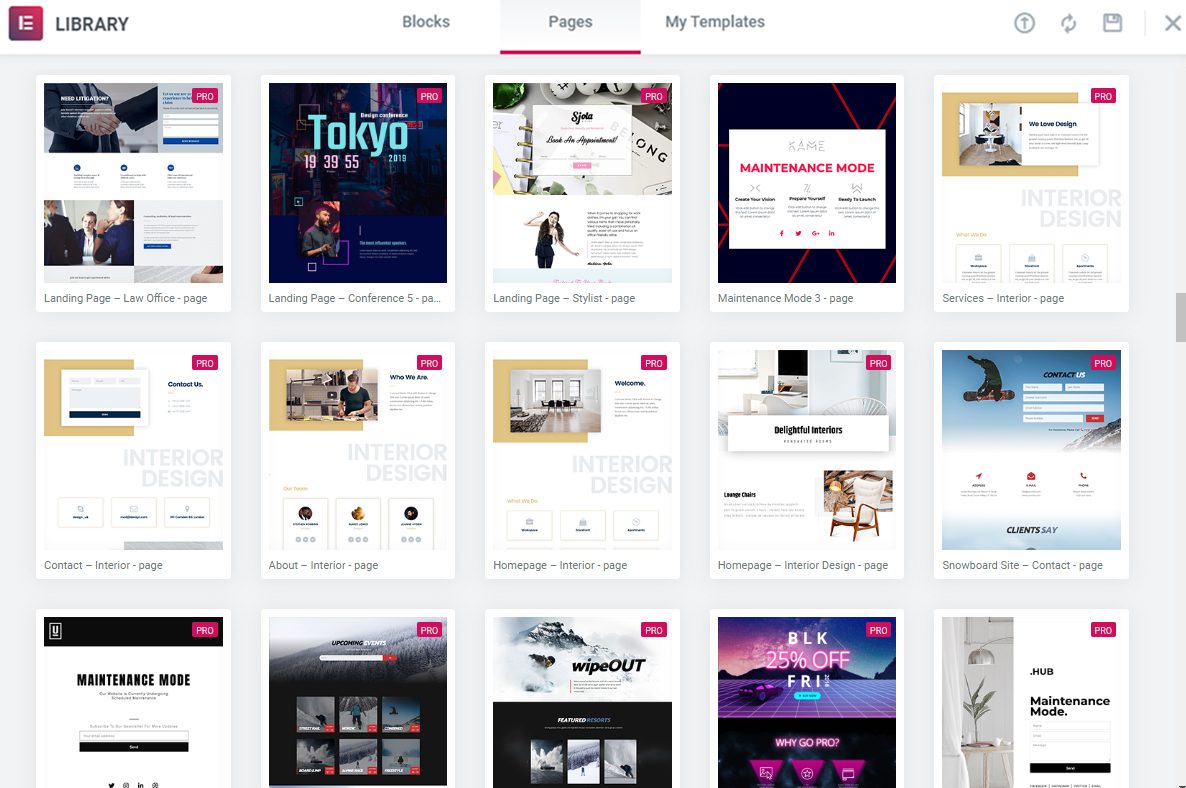Open the My Templates tab
1186x788 pixels.
(x=715, y=22)
